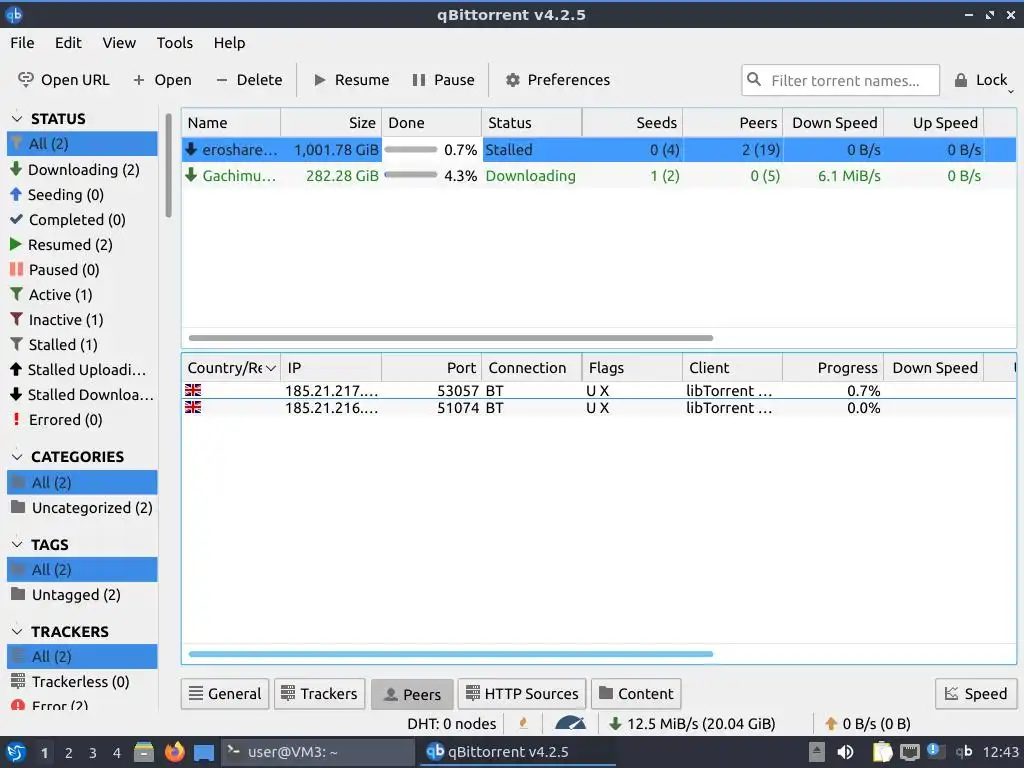Open the file manager from taskbar

[x=144, y=752]
